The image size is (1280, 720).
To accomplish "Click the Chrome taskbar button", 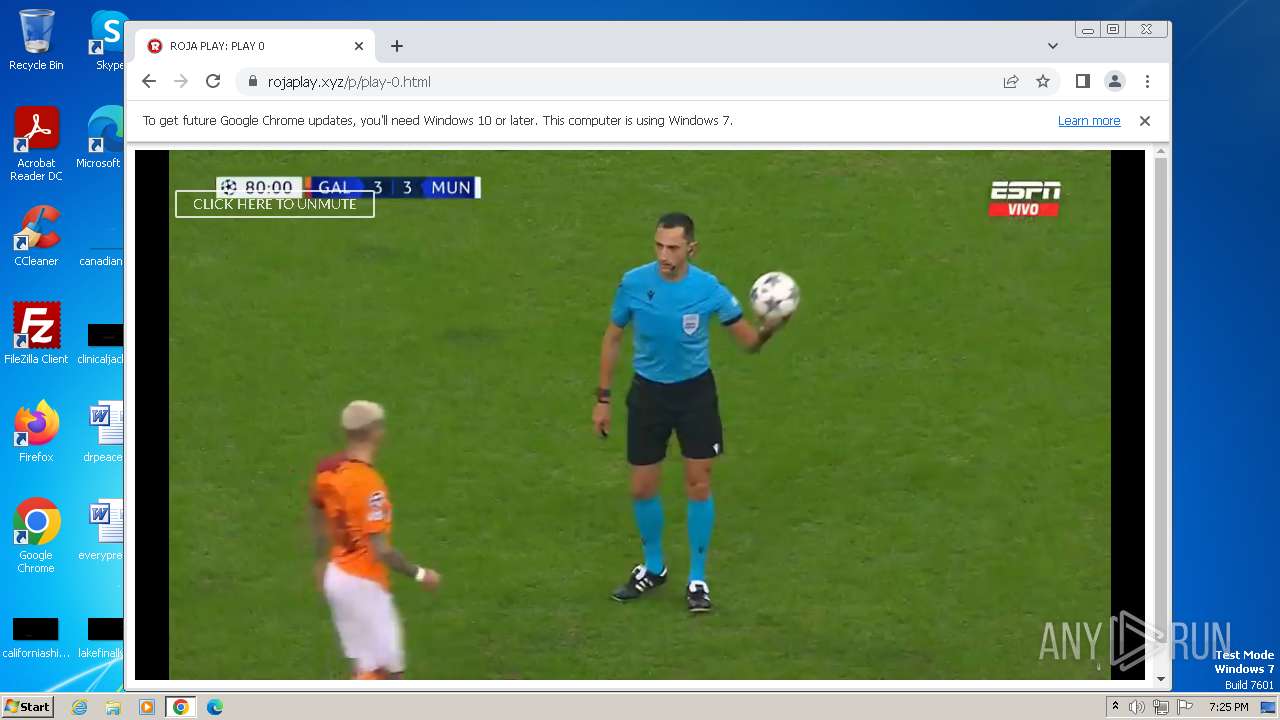I will (180, 707).
